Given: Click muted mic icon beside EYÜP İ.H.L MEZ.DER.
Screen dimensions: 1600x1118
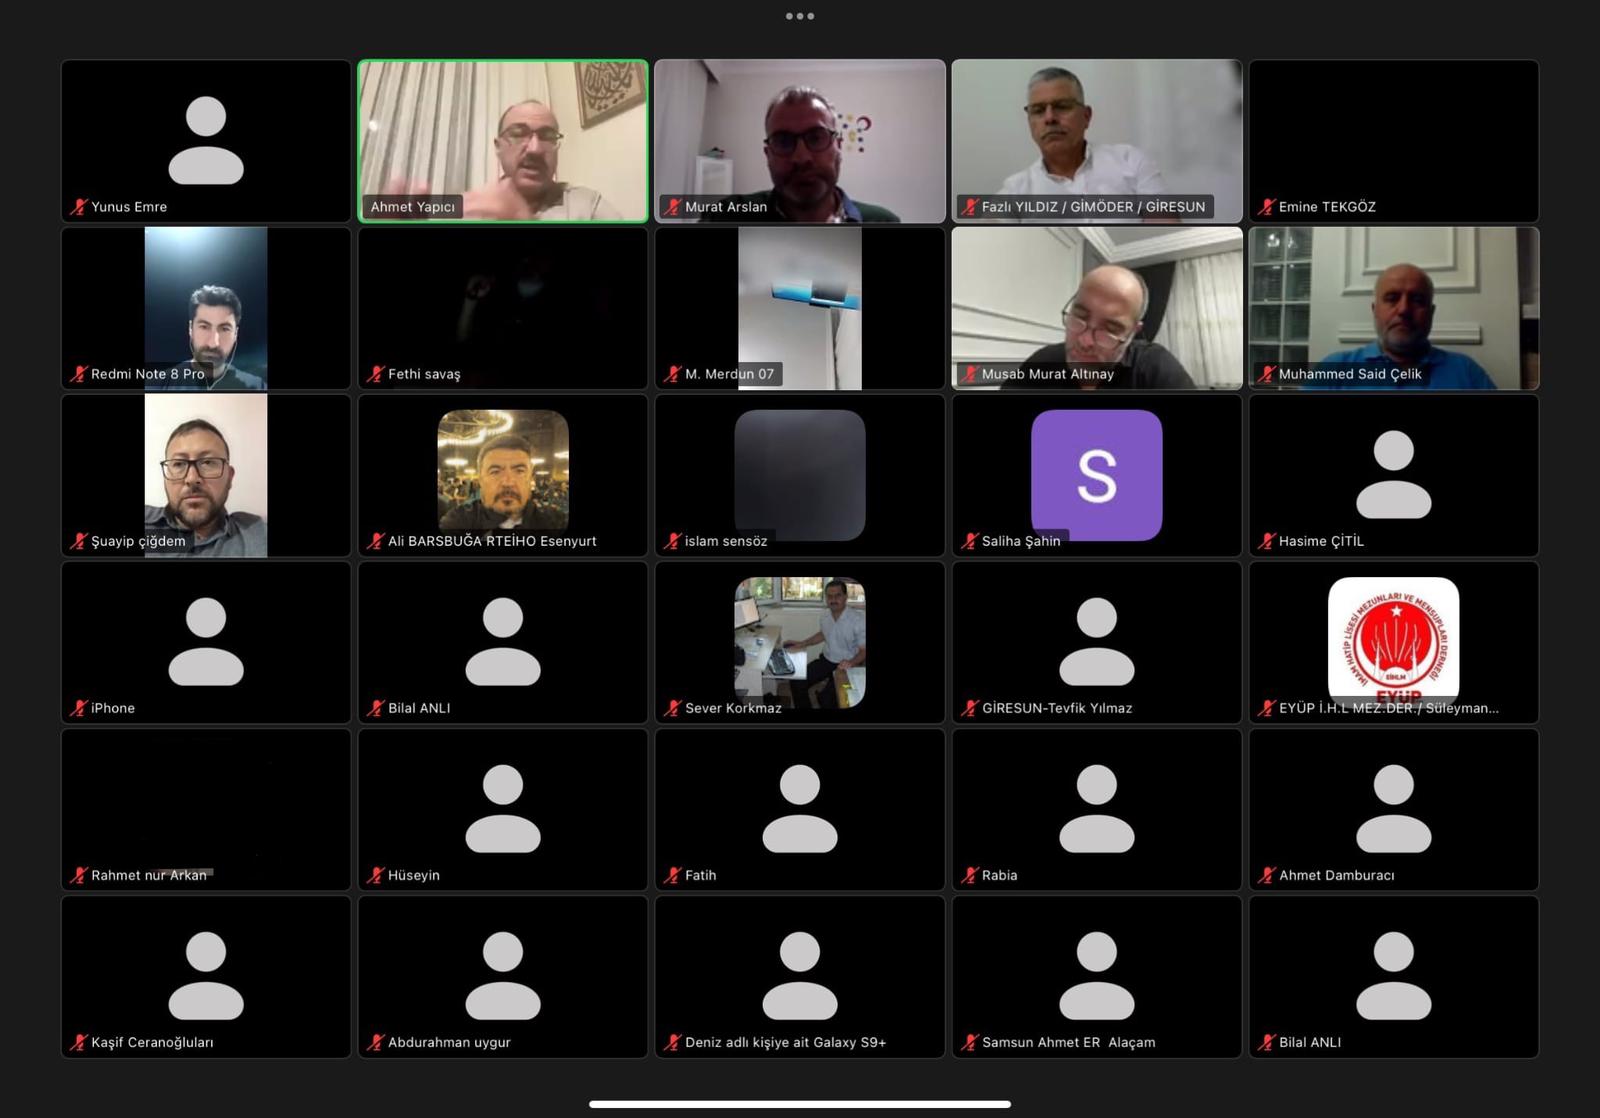Looking at the screenshot, I should click(x=1267, y=708).
